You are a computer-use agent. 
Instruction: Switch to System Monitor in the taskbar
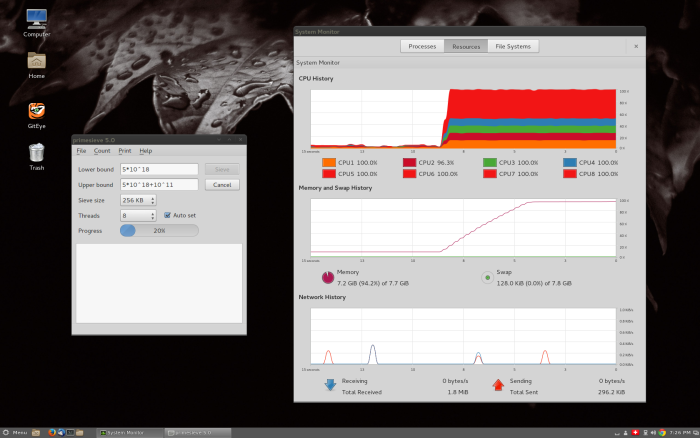pyautogui.click(x=129, y=433)
